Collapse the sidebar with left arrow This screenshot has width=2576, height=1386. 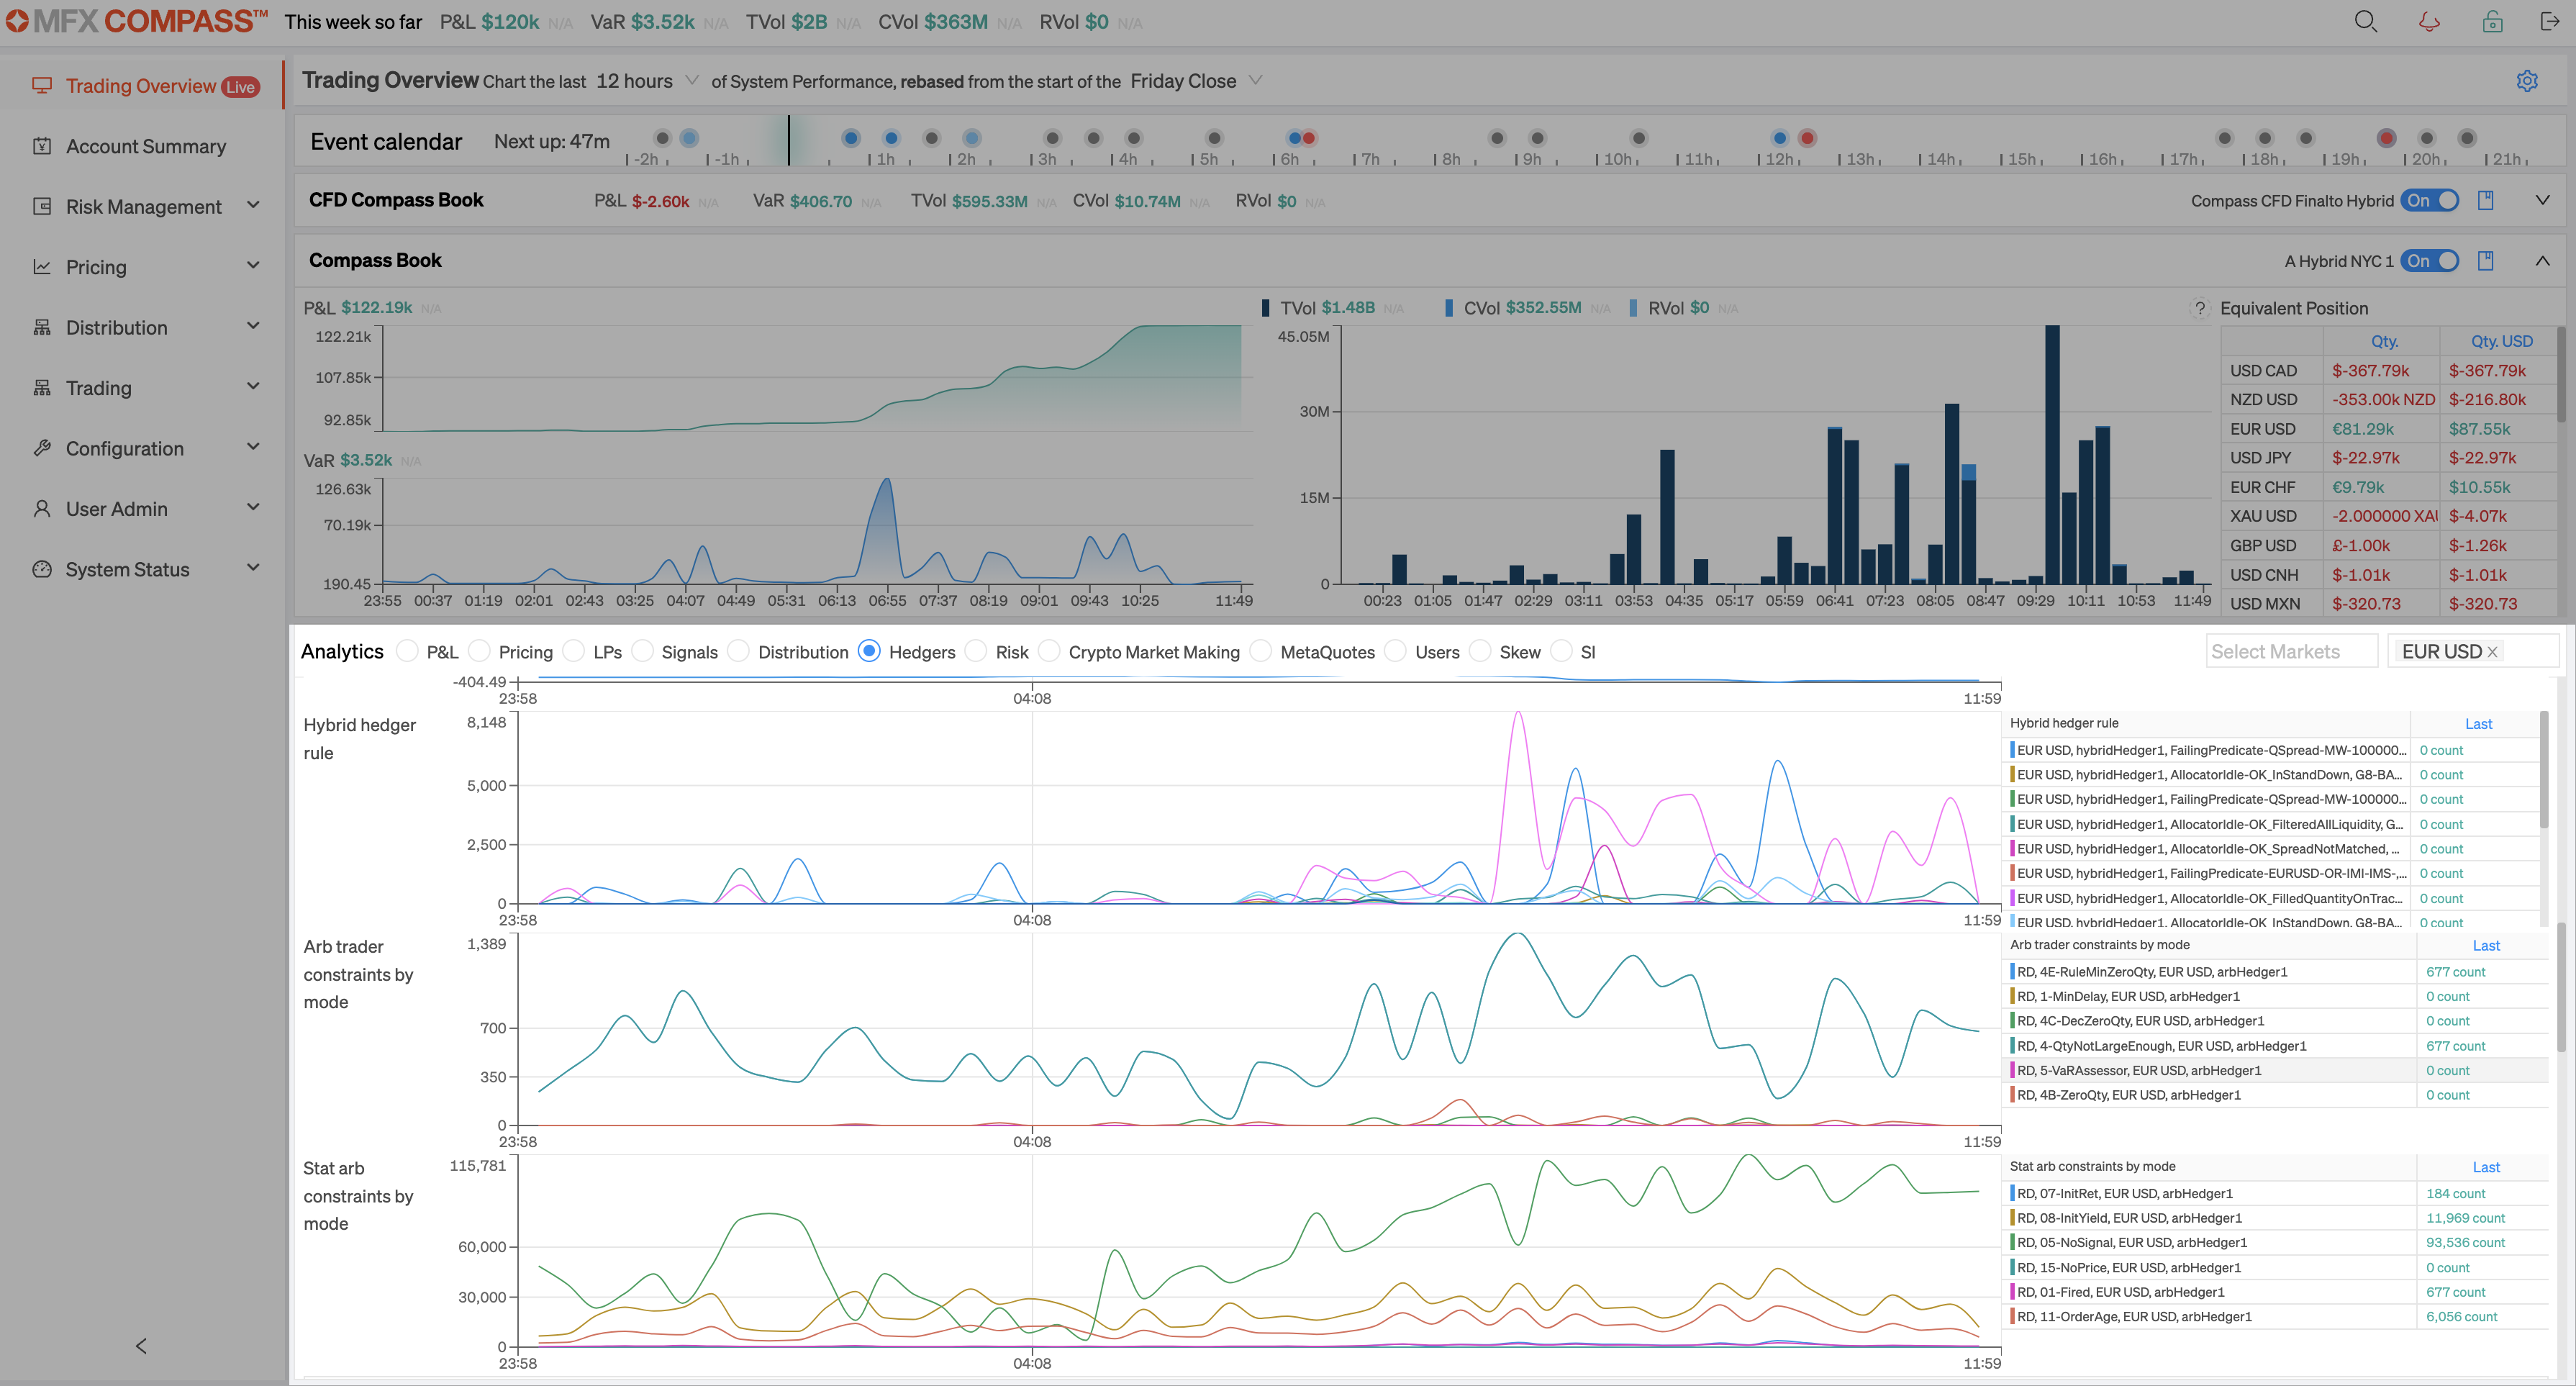pos(141,1346)
